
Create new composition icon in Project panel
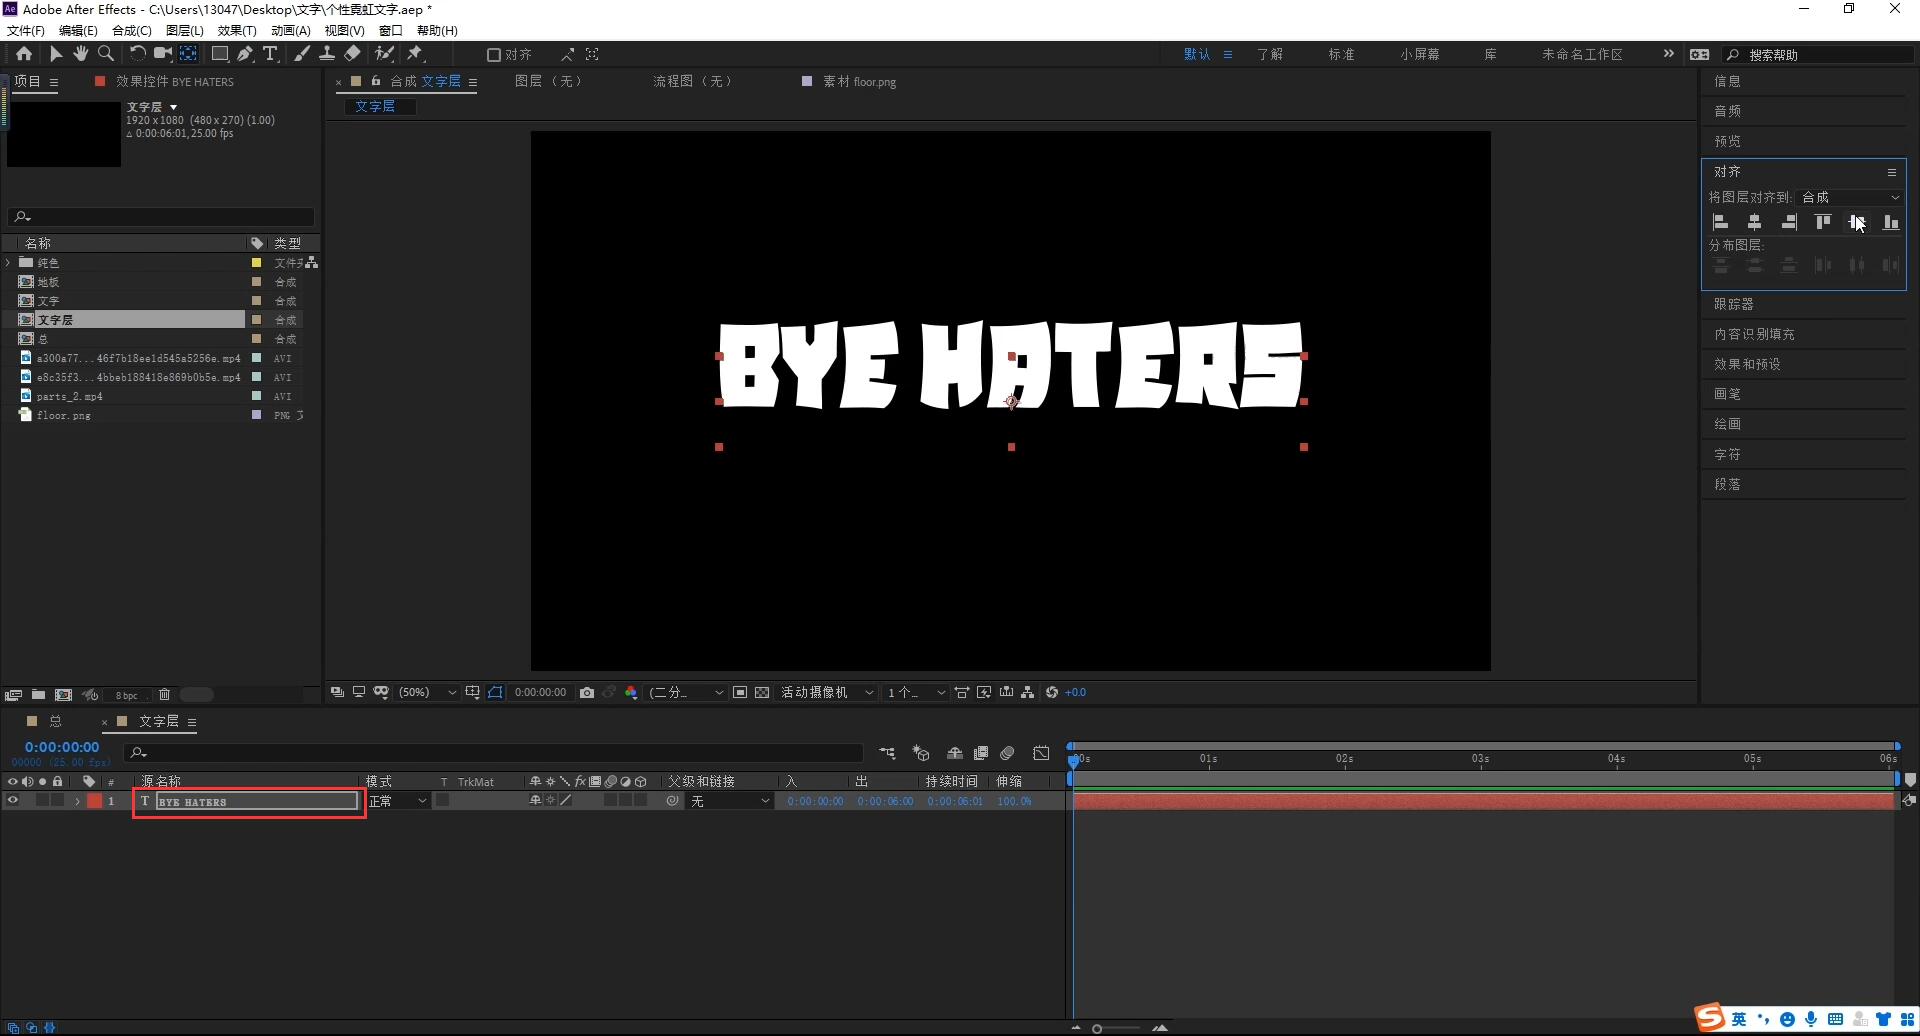click(x=63, y=694)
